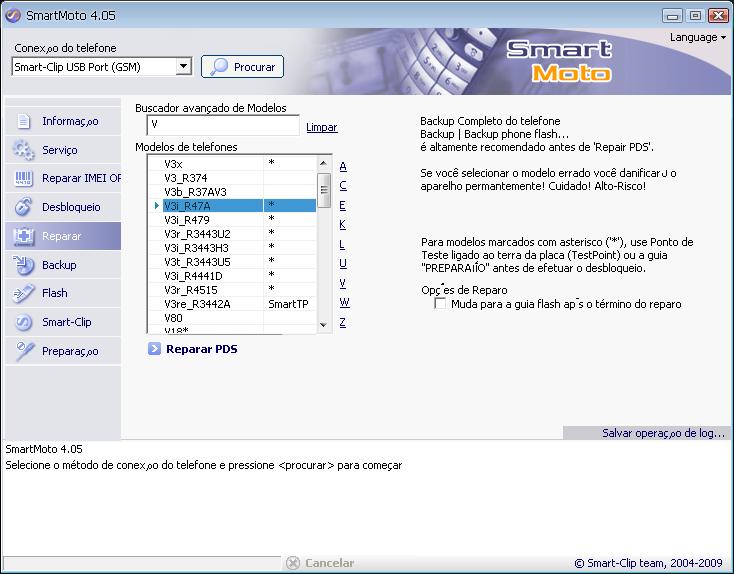Open the Preparação section label
The image size is (734, 574).
pos(70,351)
